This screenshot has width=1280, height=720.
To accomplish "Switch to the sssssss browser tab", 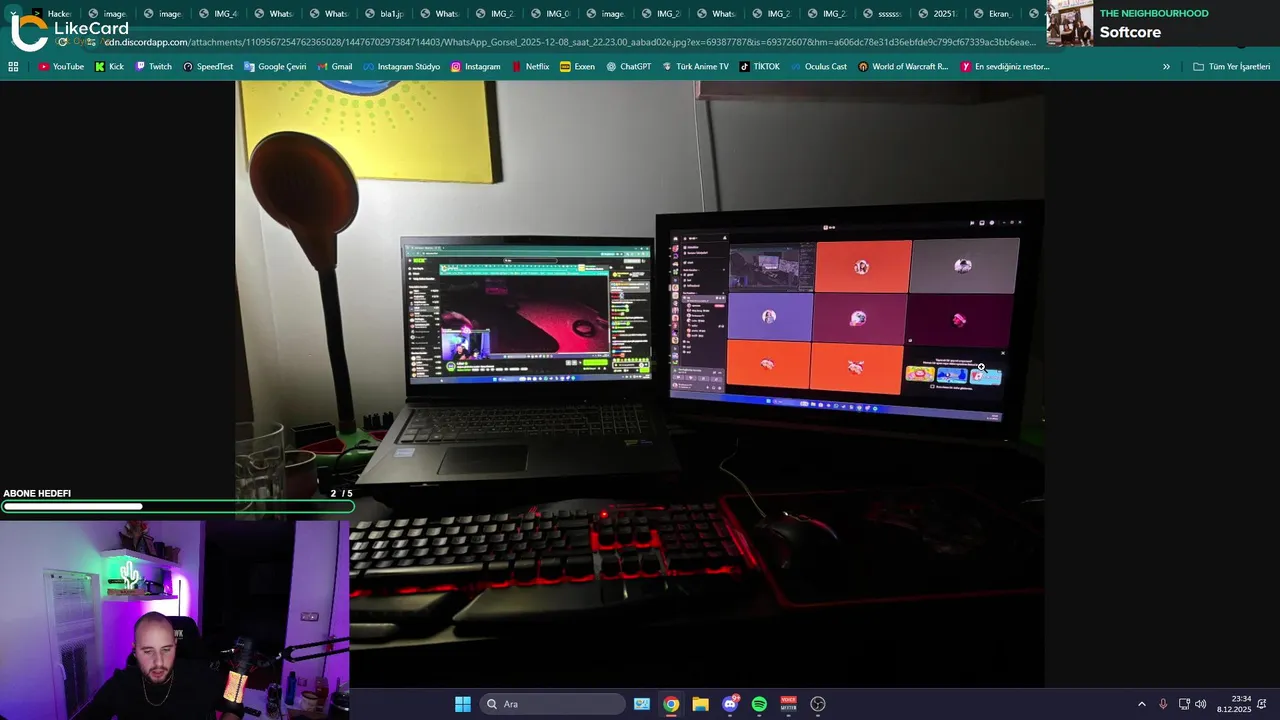I will tap(881, 14).
